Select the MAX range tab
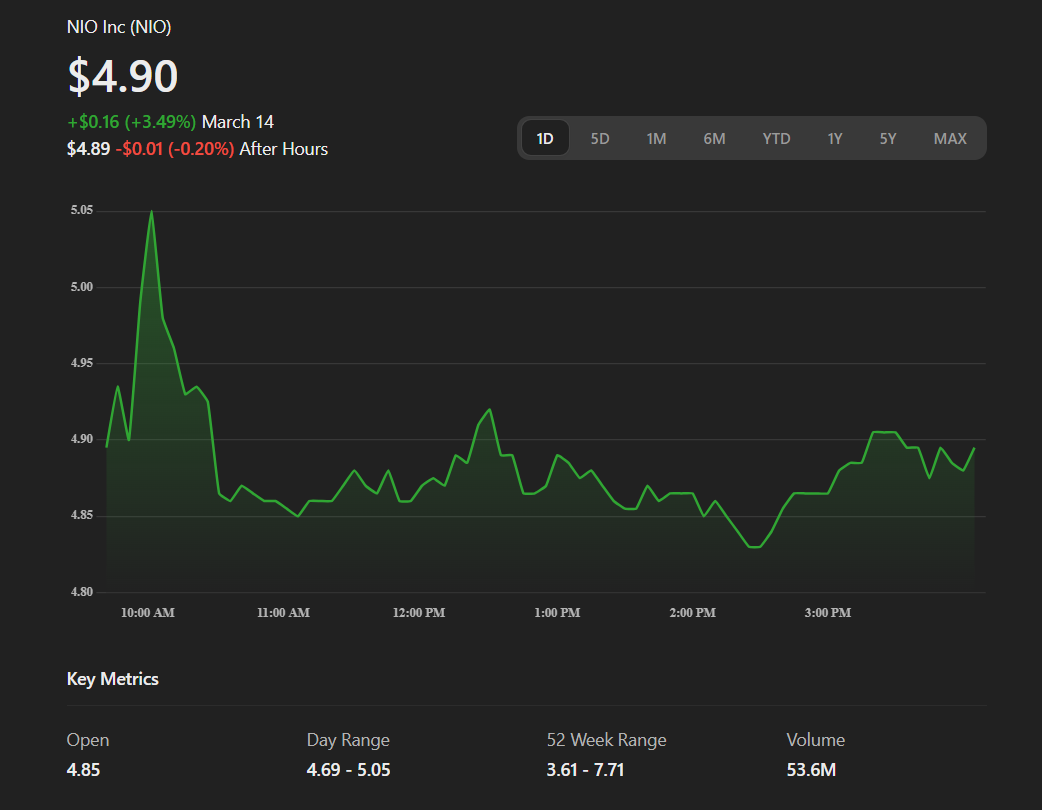Screen dimensions: 1042x810 (950, 138)
